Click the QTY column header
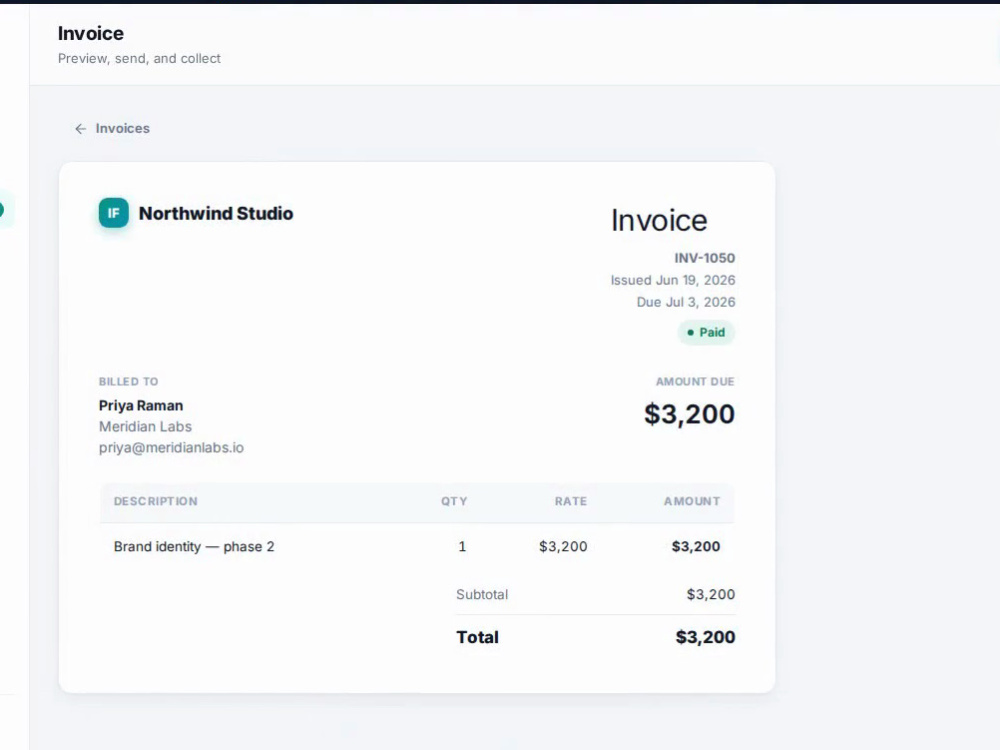Image resolution: width=1000 pixels, height=750 pixels. point(454,501)
